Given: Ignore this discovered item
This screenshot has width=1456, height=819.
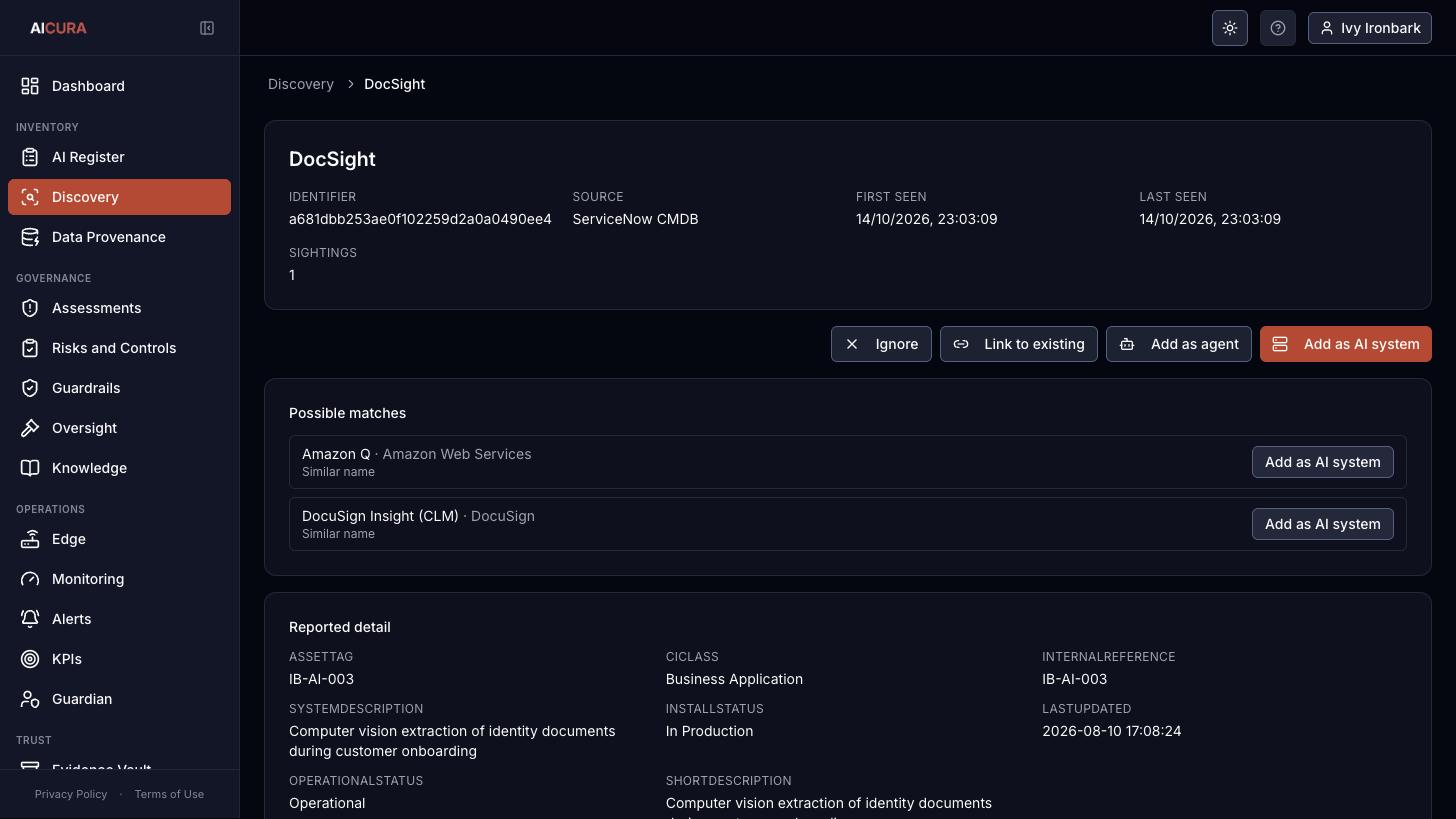Looking at the screenshot, I should [881, 344].
